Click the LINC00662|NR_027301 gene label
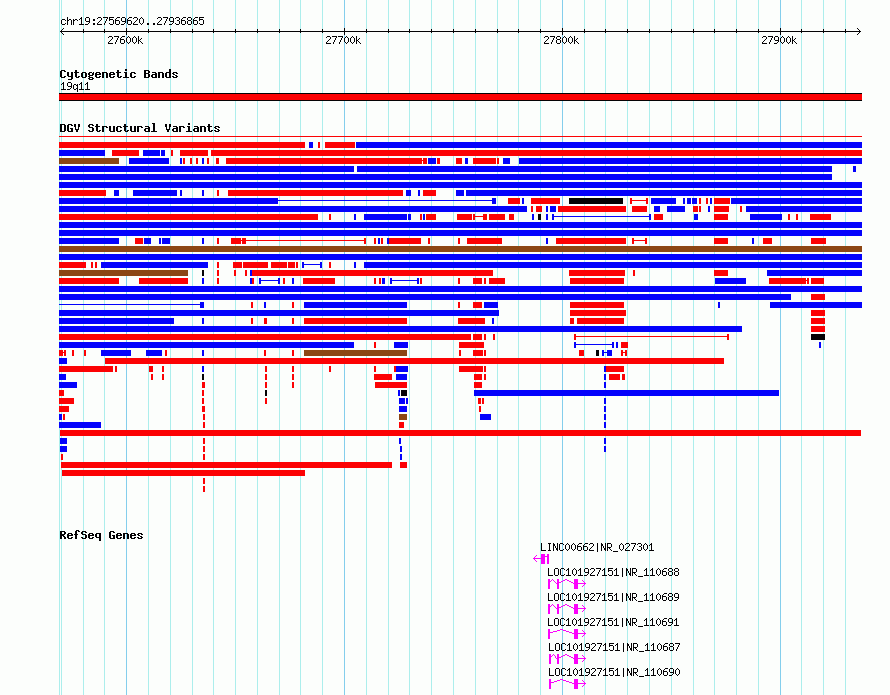 [597, 547]
